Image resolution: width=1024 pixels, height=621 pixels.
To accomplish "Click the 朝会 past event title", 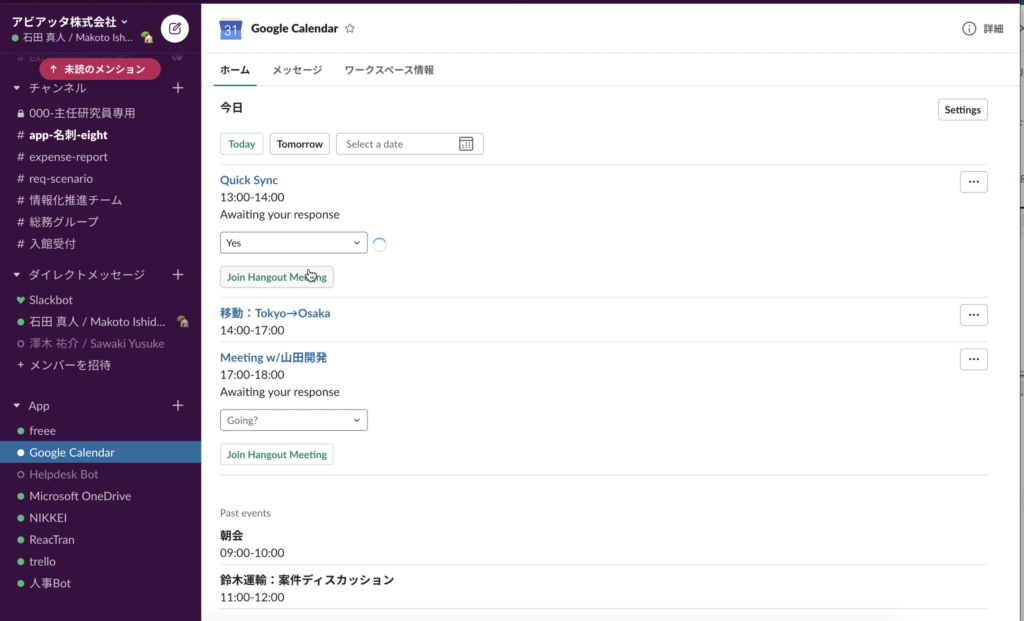I will point(232,535).
